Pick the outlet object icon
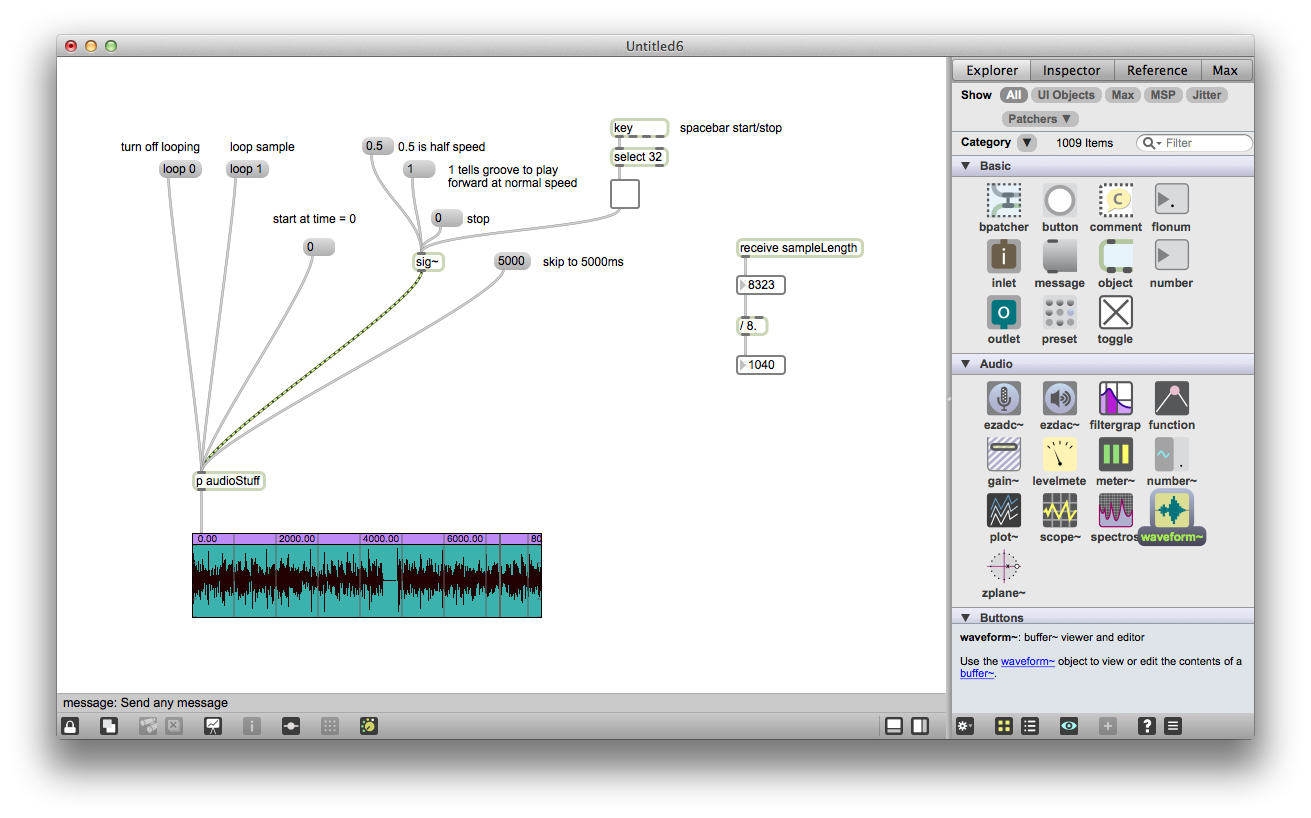1311x818 pixels. [x=1004, y=312]
